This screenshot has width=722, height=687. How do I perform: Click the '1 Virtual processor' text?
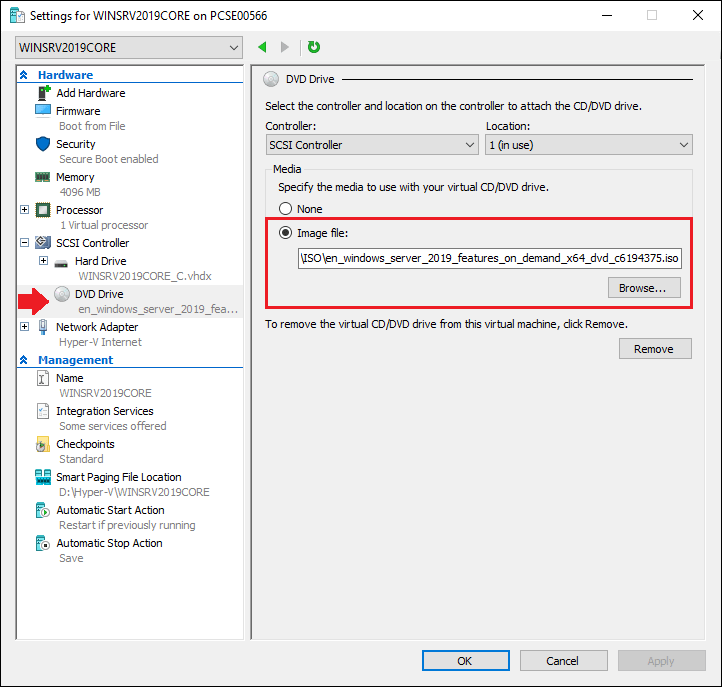pyautogui.click(x=104, y=225)
